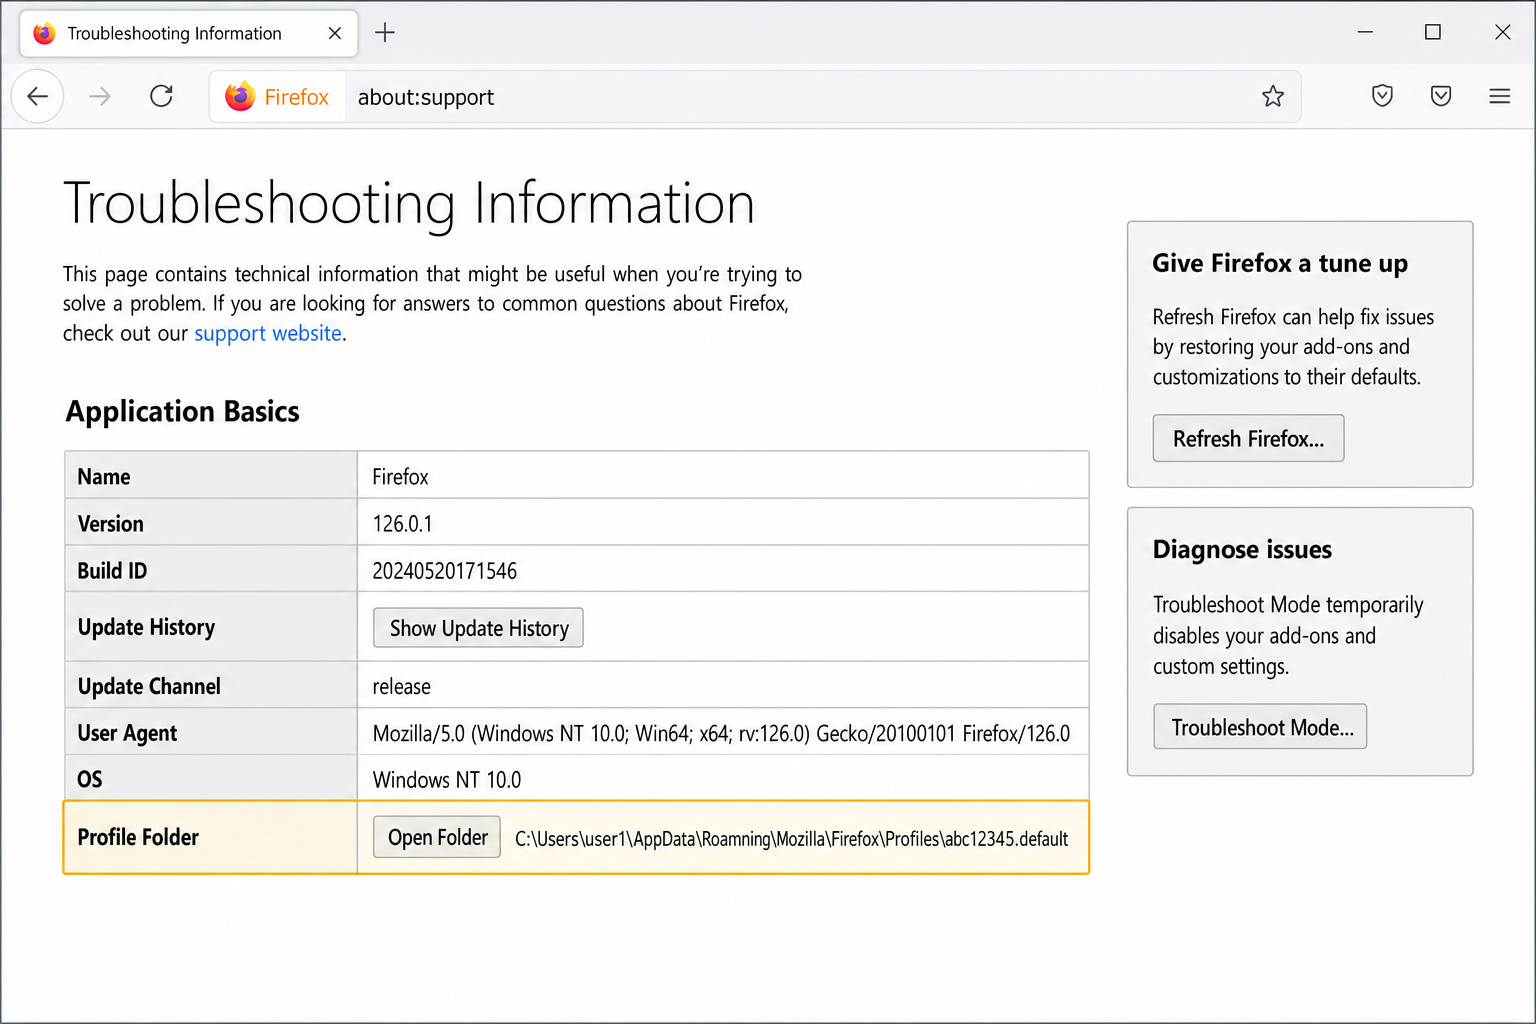
Task: Close the Troubleshooting Information tab
Action: click(335, 33)
